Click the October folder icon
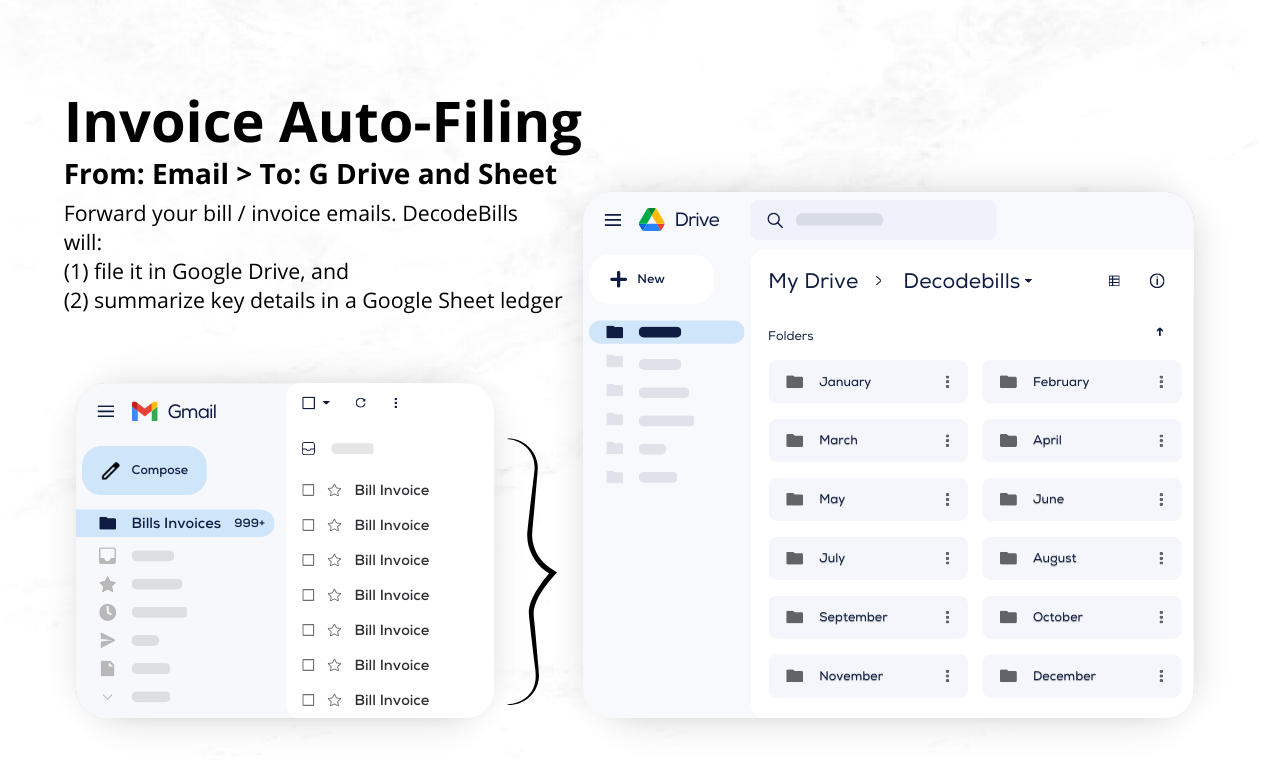1270x760 pixels. coord(1009,617)
